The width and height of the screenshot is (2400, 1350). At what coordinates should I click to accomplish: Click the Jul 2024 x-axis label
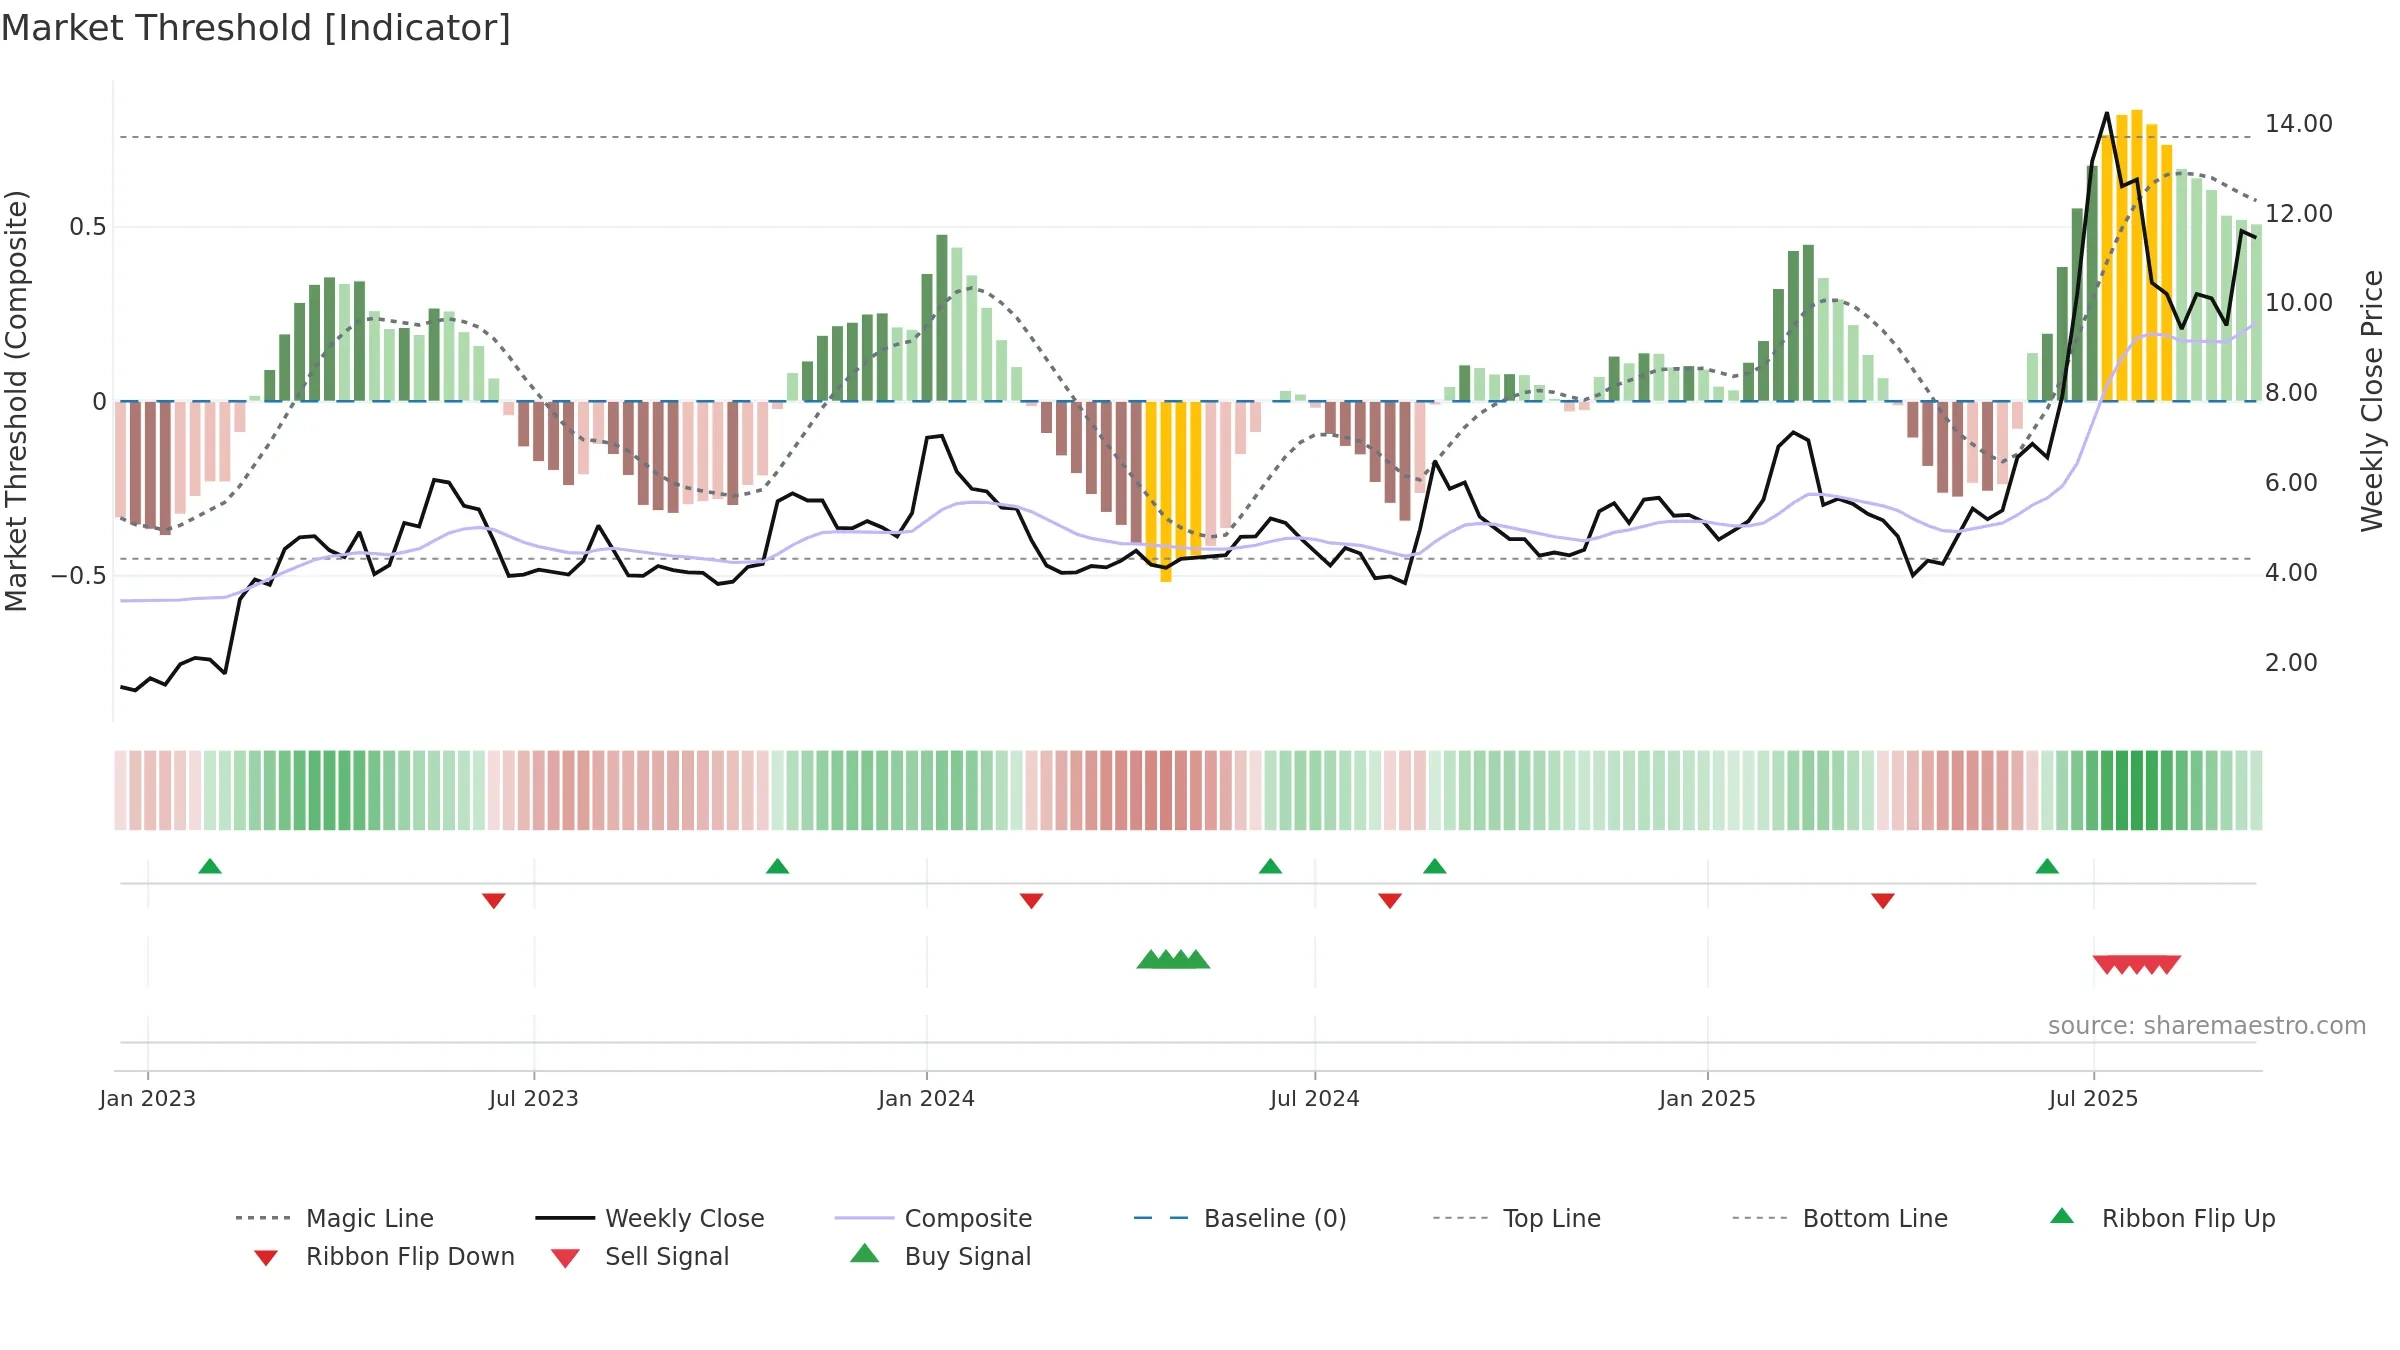[1315, 1099]
